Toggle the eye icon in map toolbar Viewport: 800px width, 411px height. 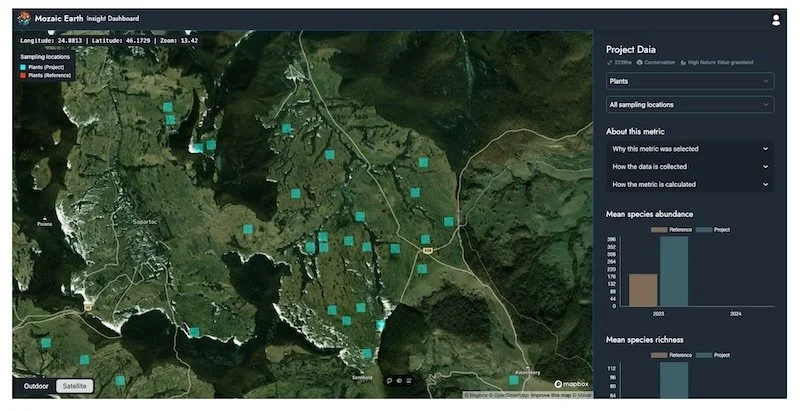point(399,380)
